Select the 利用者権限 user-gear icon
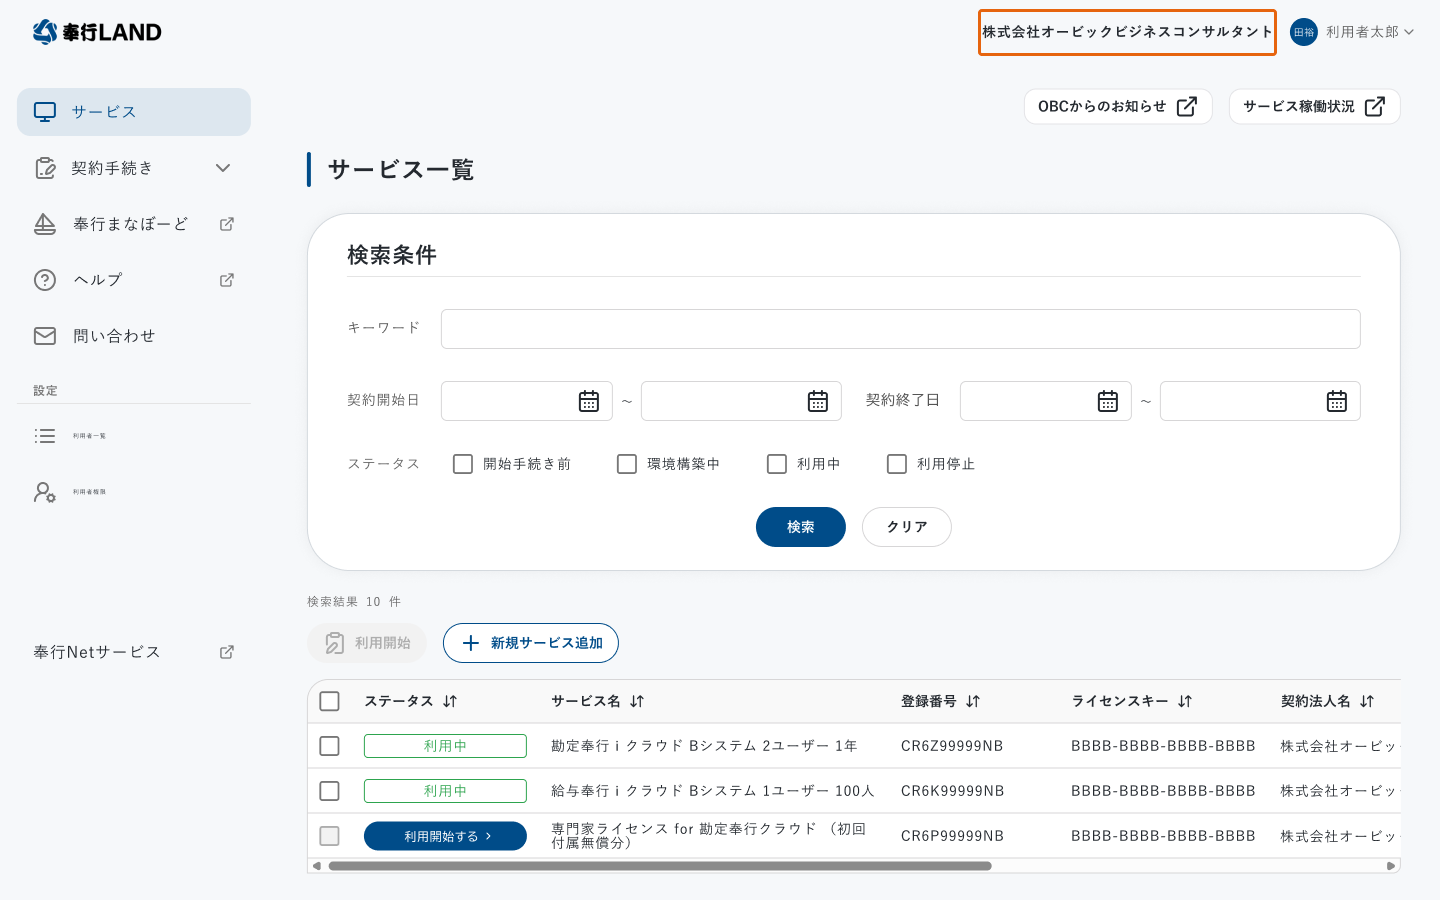Viewport: 1440px width, 900px height. 44,491
